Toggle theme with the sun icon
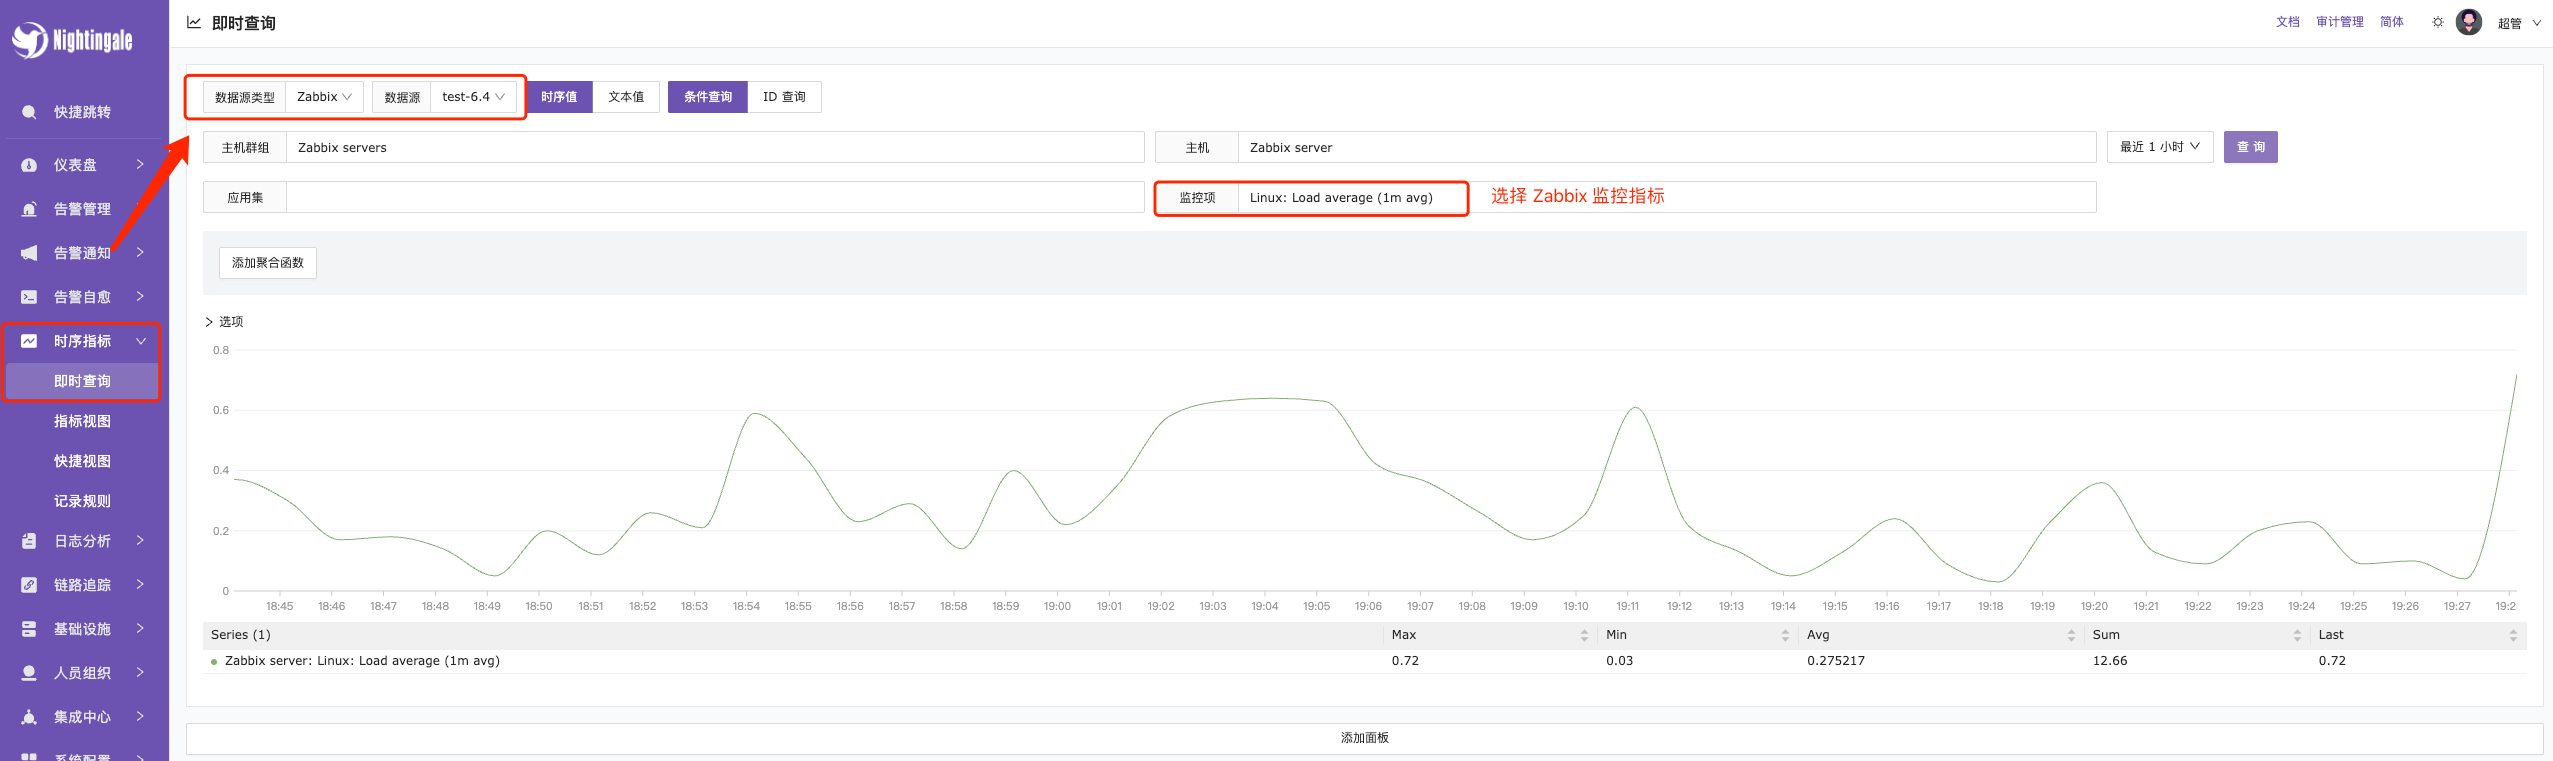The image size is (2553, 761). pyautogui.click(x=2438, y=22)
